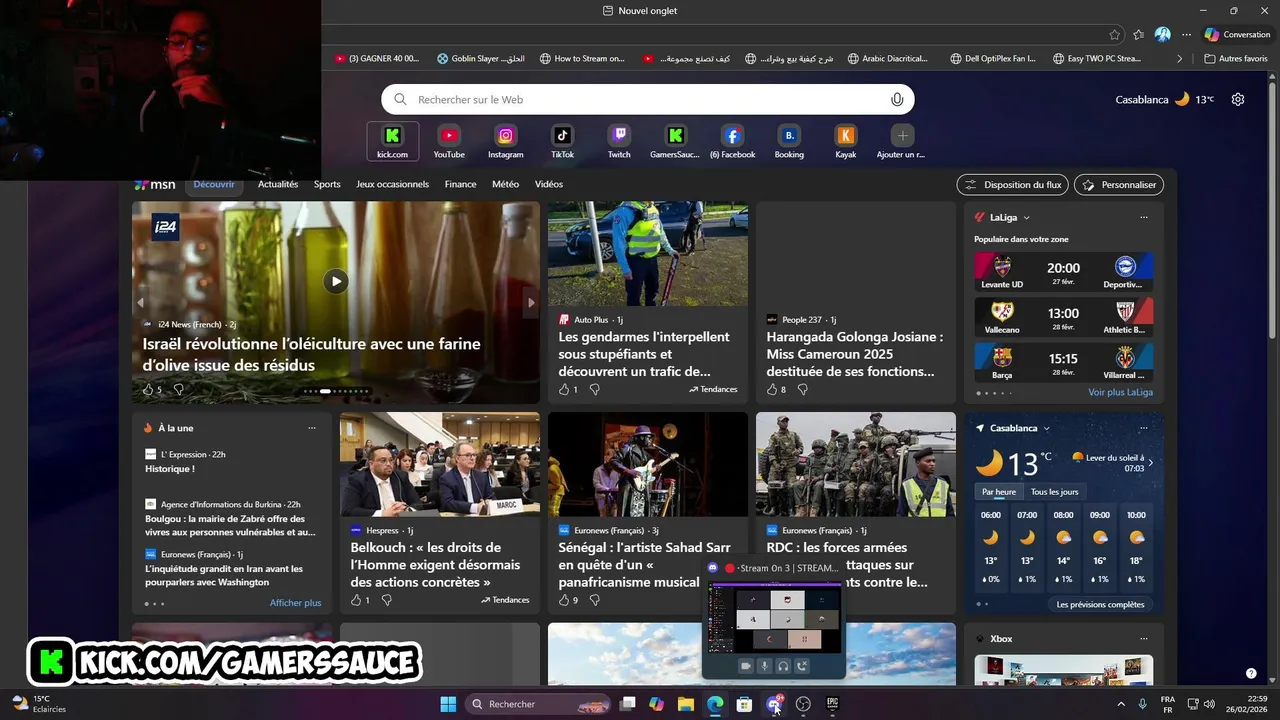Like the Israël oléiculture article
This screenshot has width=1280, height=720.
[148, 389]
